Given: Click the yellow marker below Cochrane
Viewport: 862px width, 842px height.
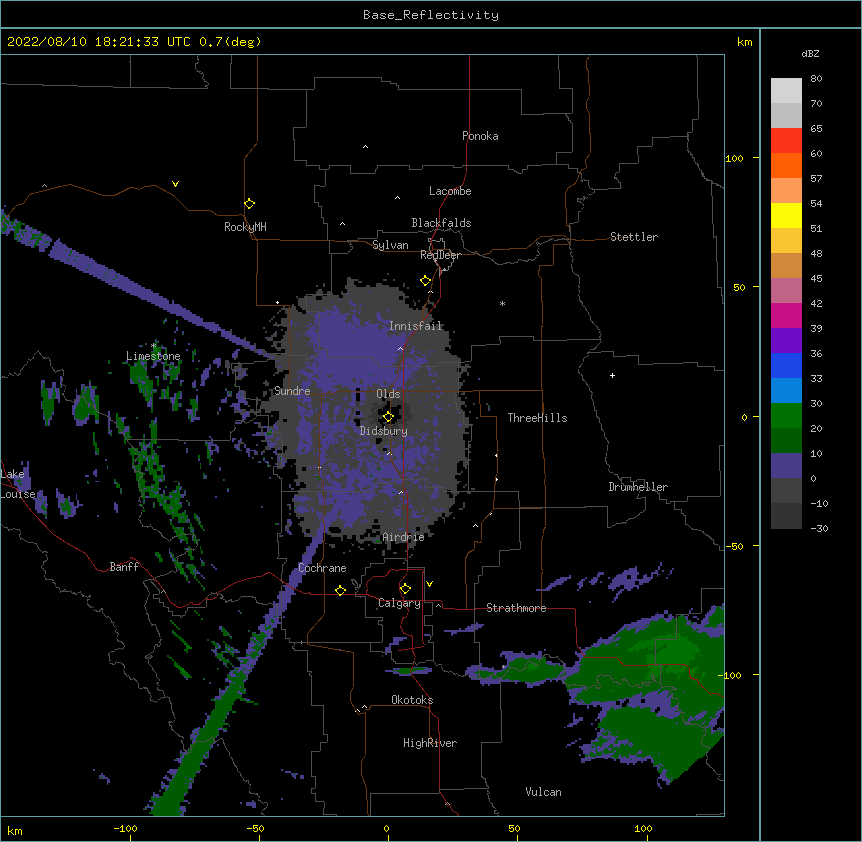Looking at the screenshot, I should 340,590.
